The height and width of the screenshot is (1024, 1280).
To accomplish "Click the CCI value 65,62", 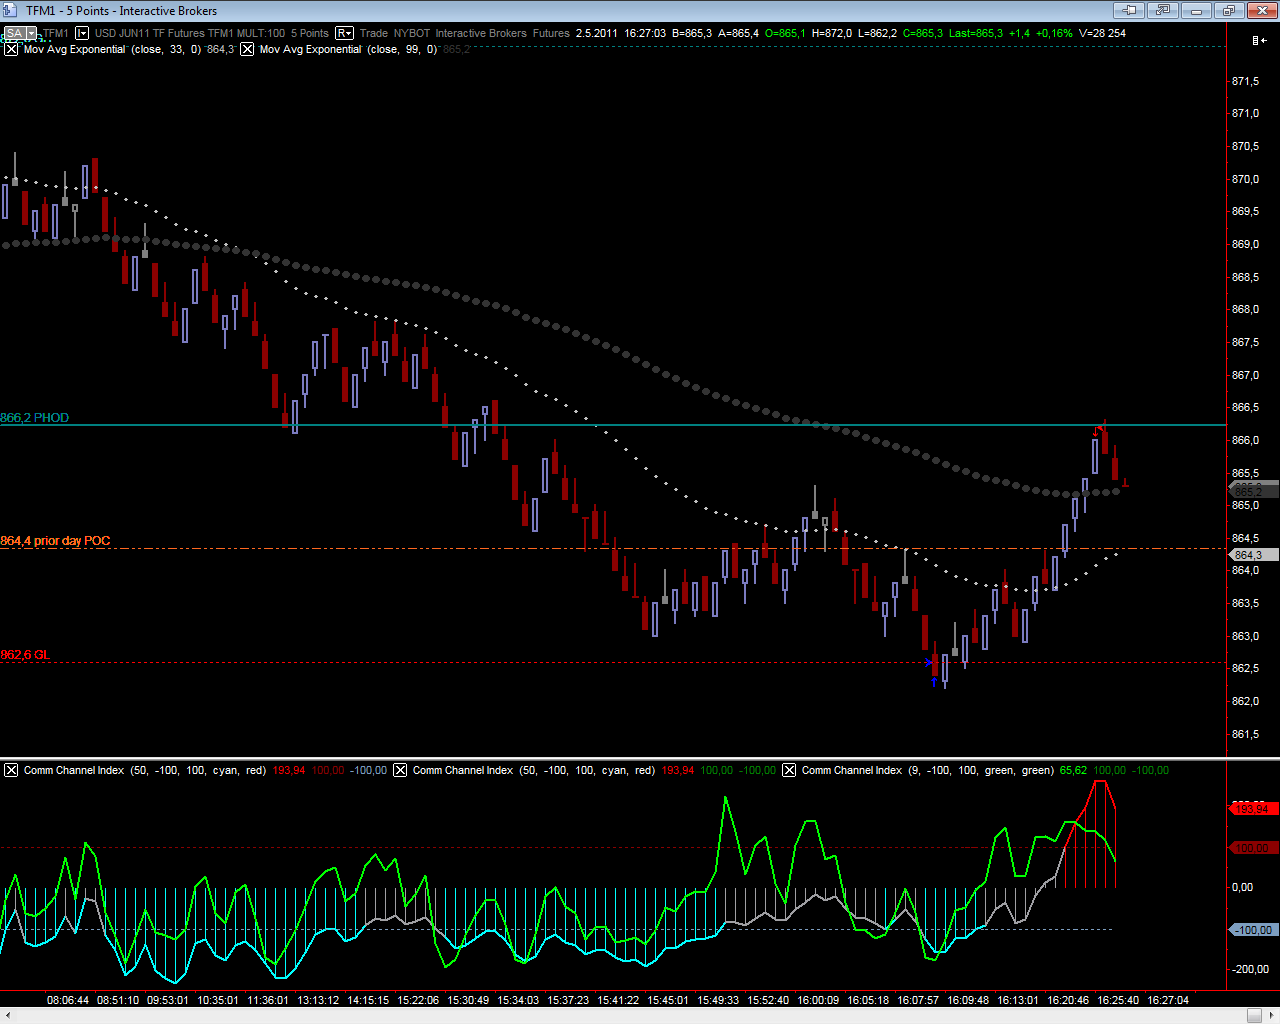I will [x=1072, y=770].
